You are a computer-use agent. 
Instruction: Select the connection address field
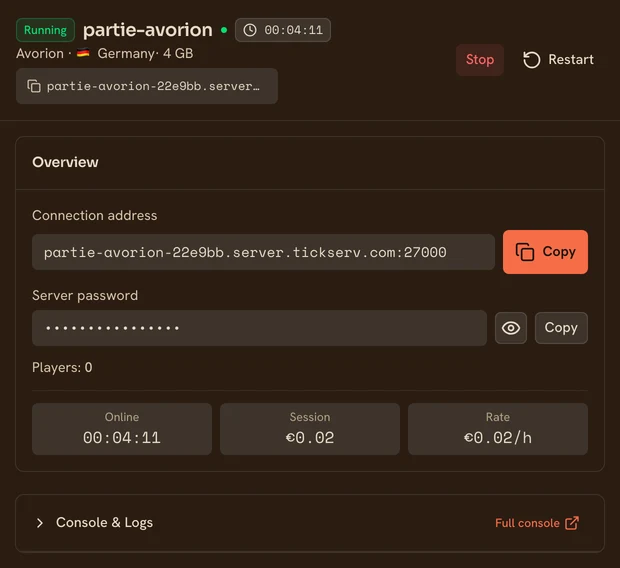(263, 252)
